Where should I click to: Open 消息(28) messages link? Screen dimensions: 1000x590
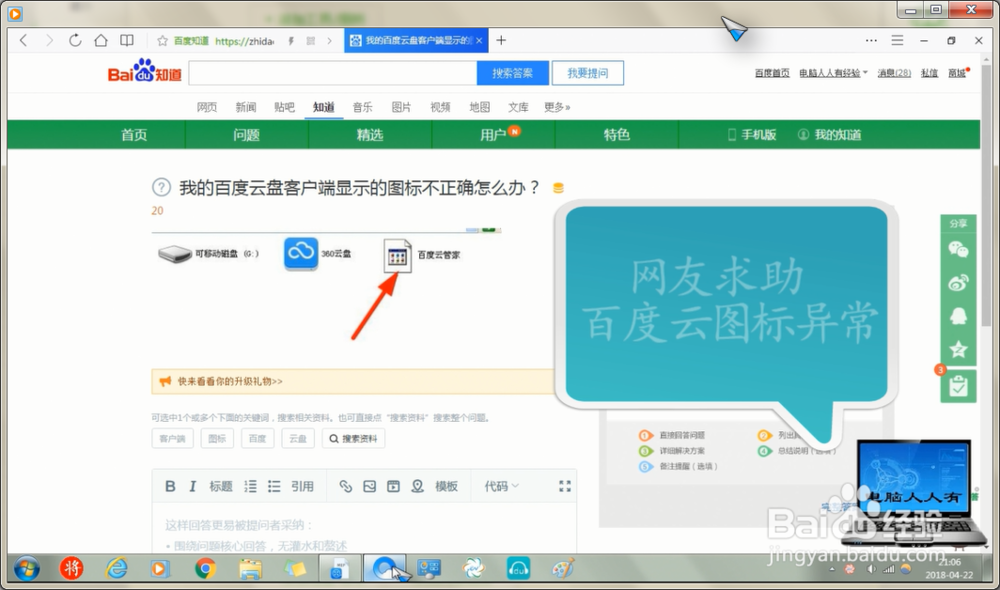coord(894,73)
